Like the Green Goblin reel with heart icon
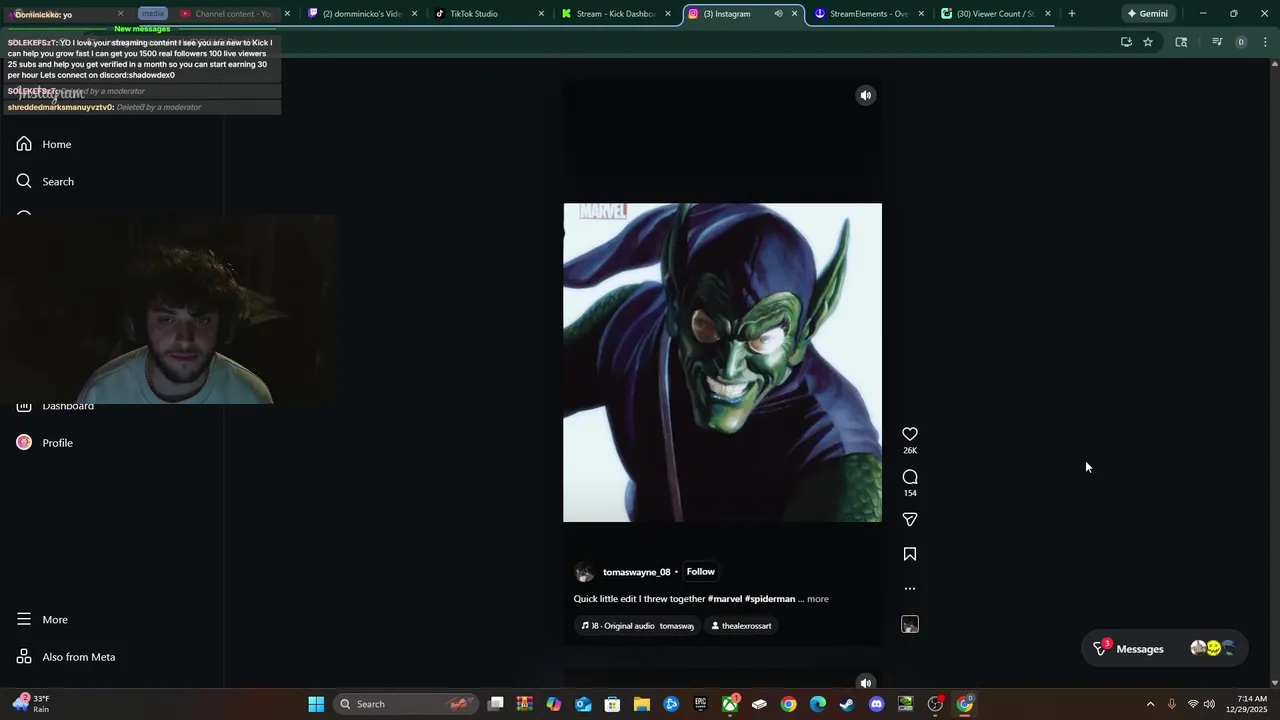The width and height of the screenshot is (1280, 720). point(910,434)
